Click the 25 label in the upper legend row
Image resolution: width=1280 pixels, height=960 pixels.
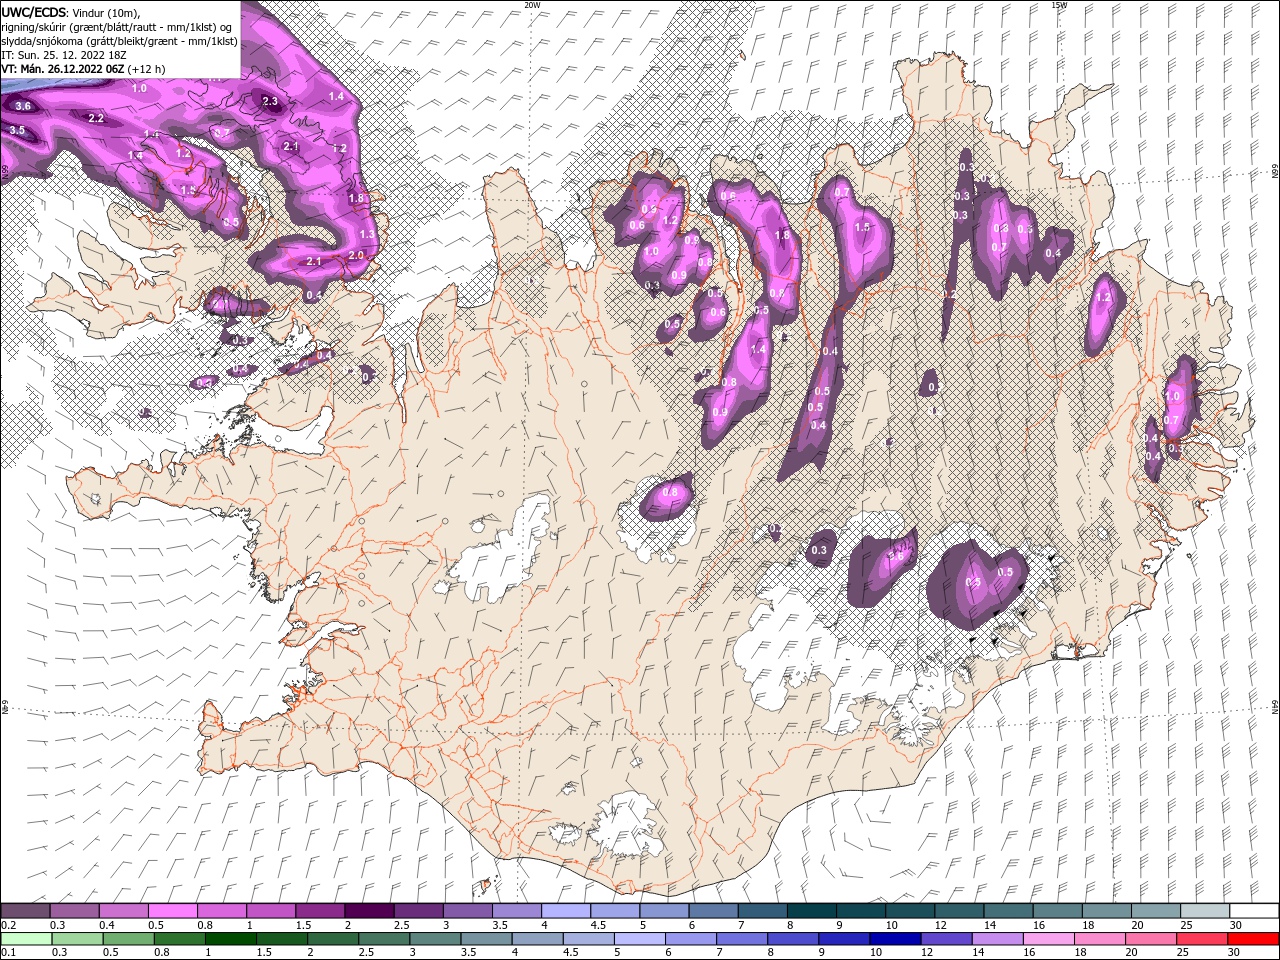pos(1187,926)
